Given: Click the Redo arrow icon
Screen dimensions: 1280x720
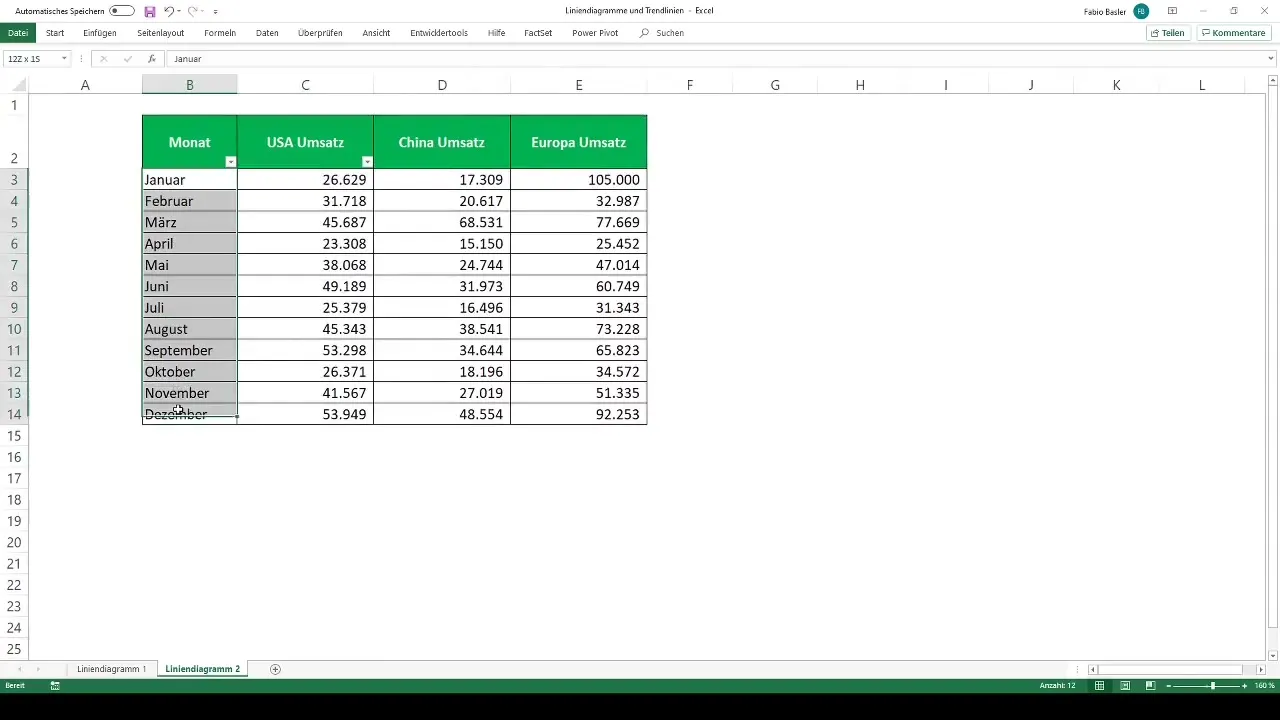Looking at the screenshot, I should 192,11.
